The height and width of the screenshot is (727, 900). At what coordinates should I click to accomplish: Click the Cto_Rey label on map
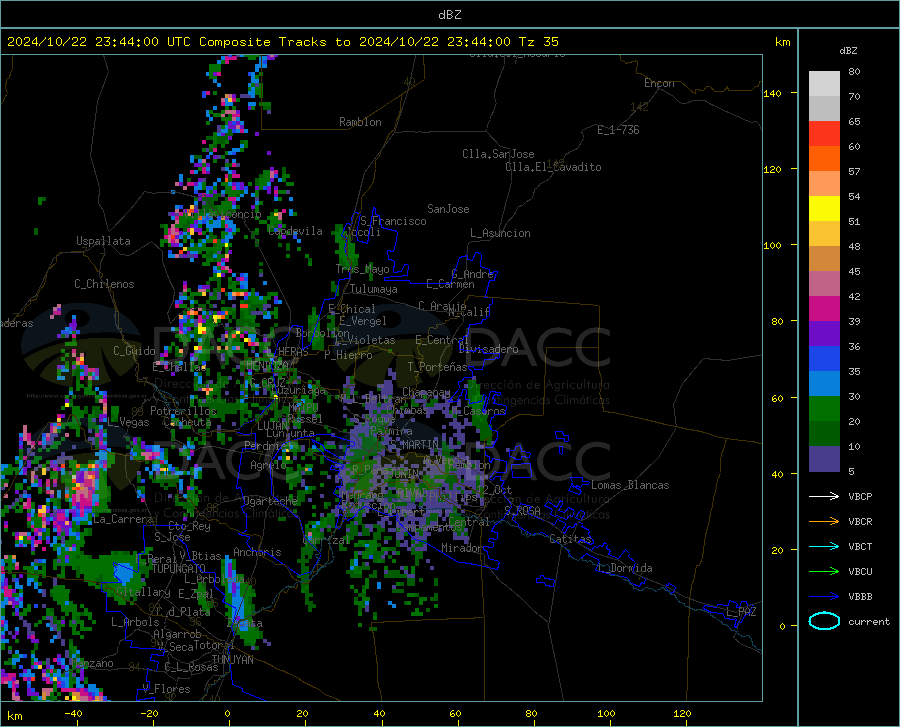(189, 526)
